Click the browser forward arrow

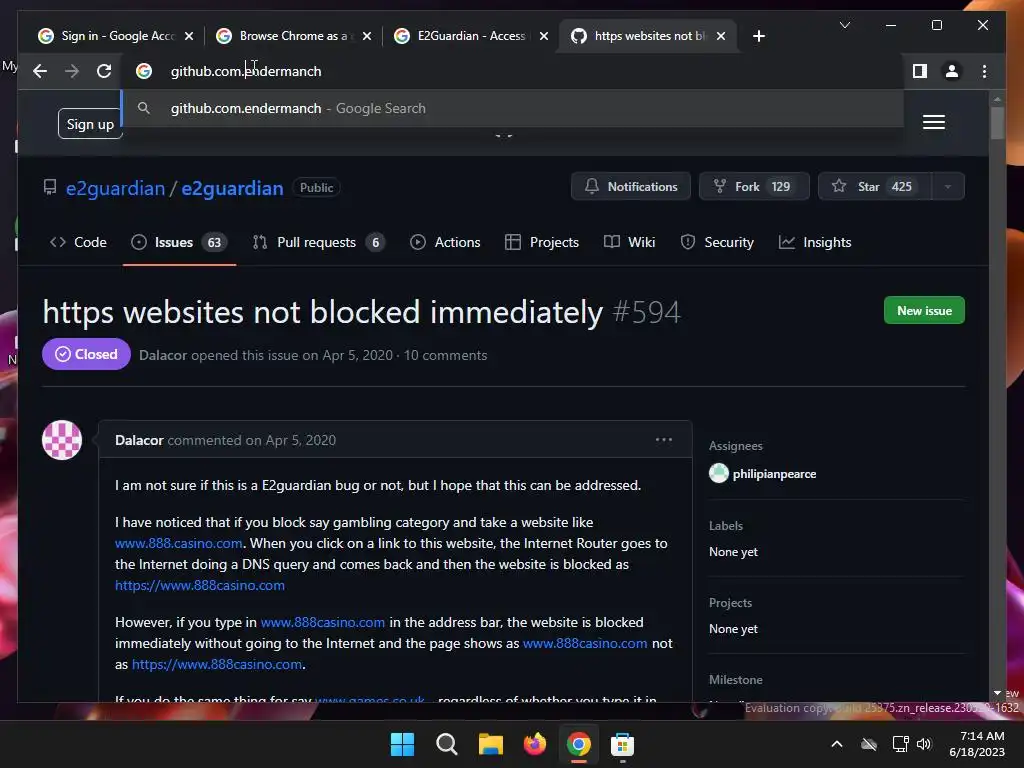coord(72,71)
